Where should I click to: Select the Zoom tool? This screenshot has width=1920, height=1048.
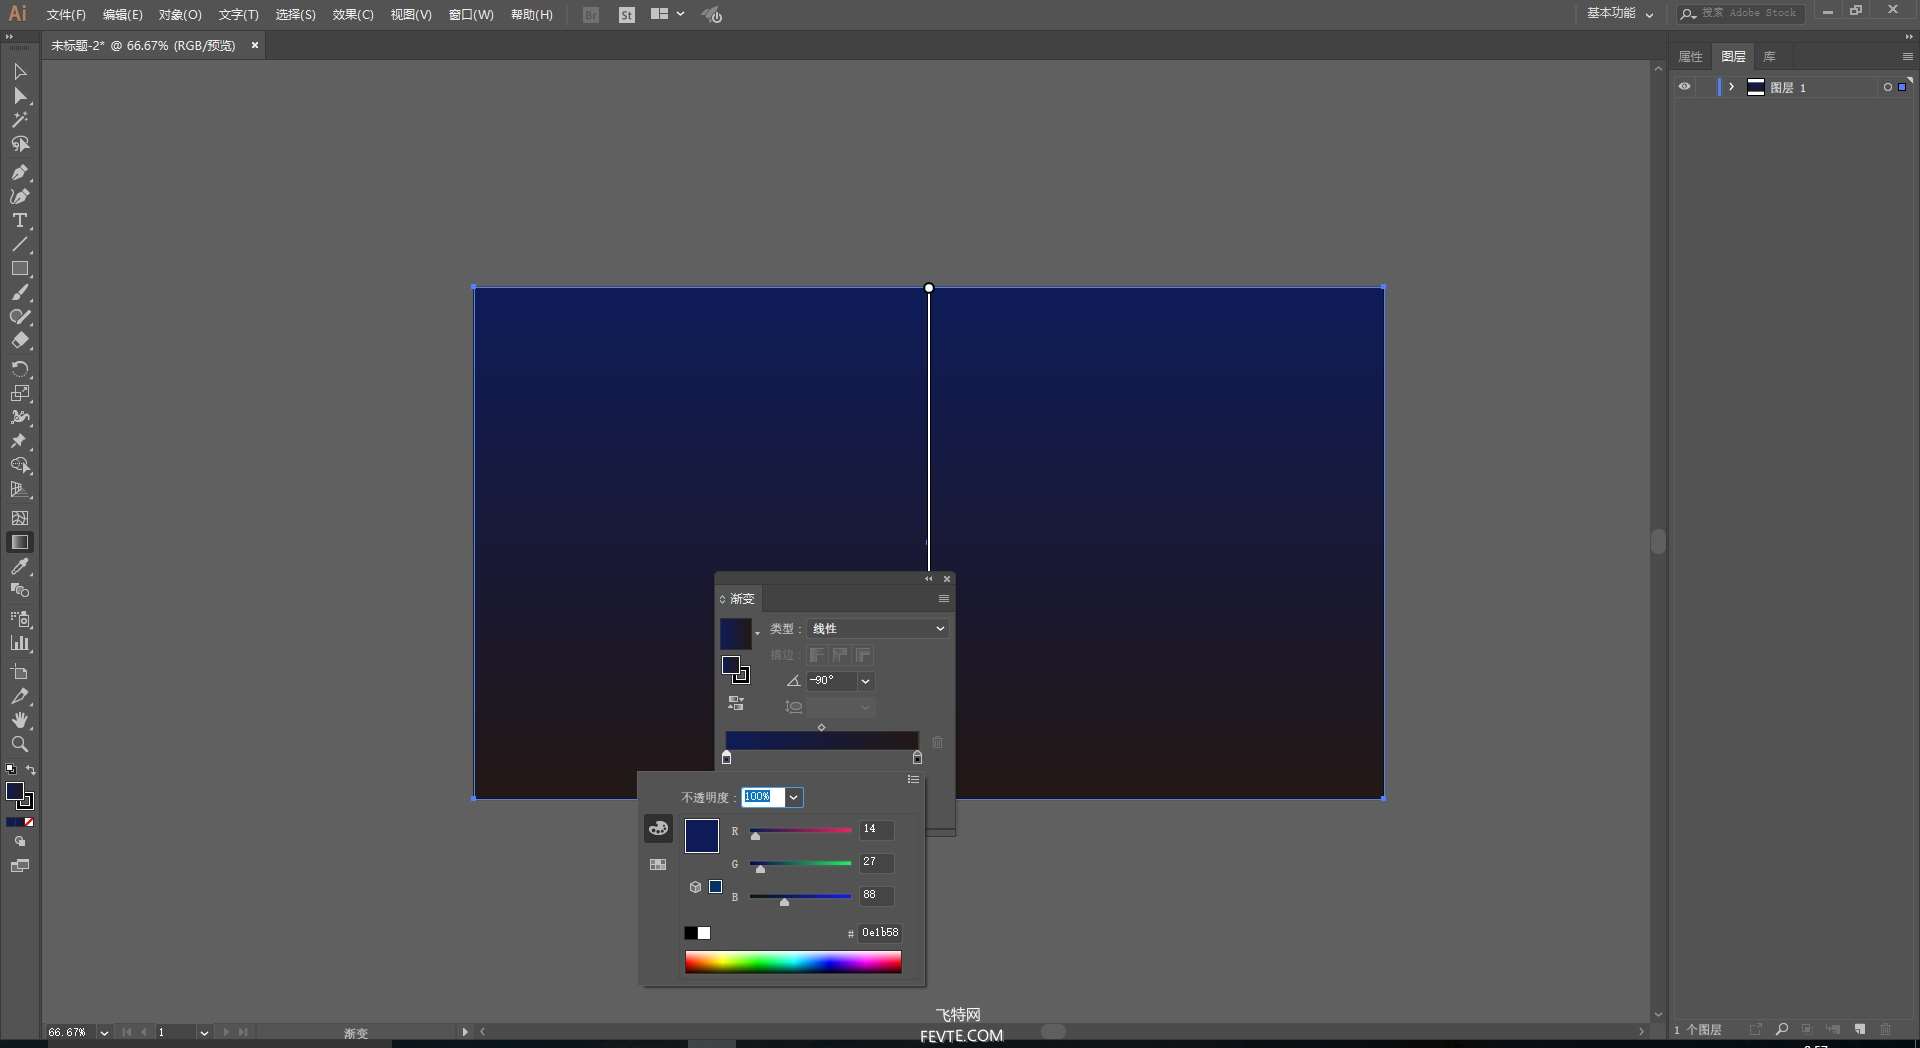pyautogui.click(x=19, y=745)
